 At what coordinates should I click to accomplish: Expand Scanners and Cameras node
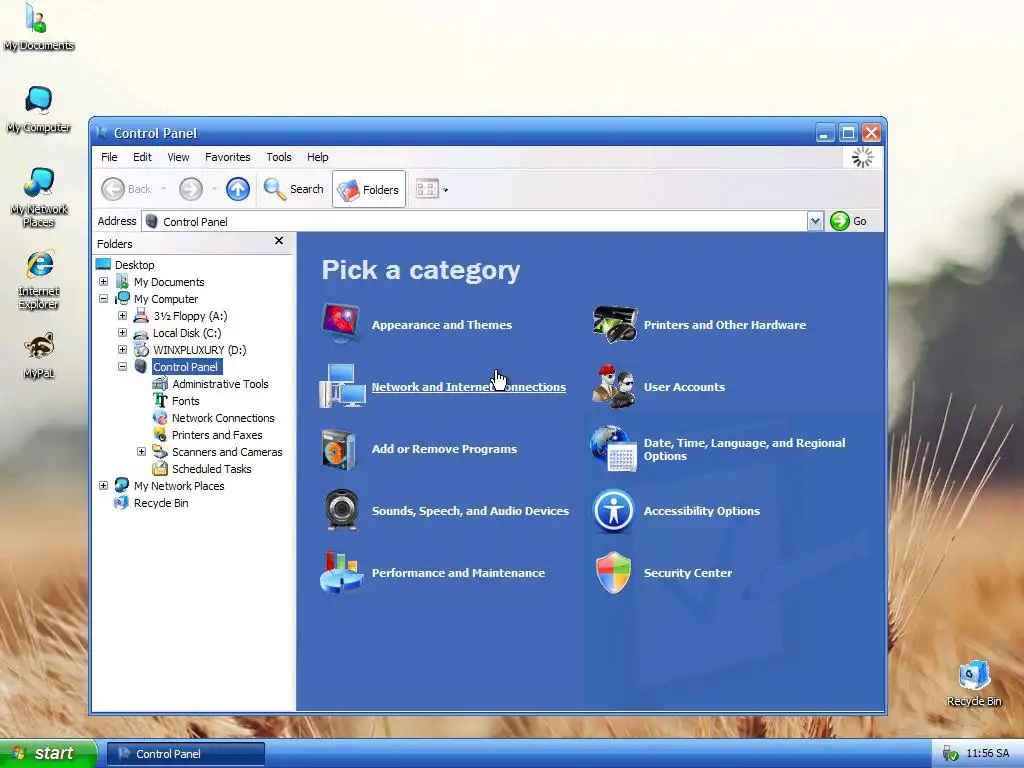click(x=141, y=451)
